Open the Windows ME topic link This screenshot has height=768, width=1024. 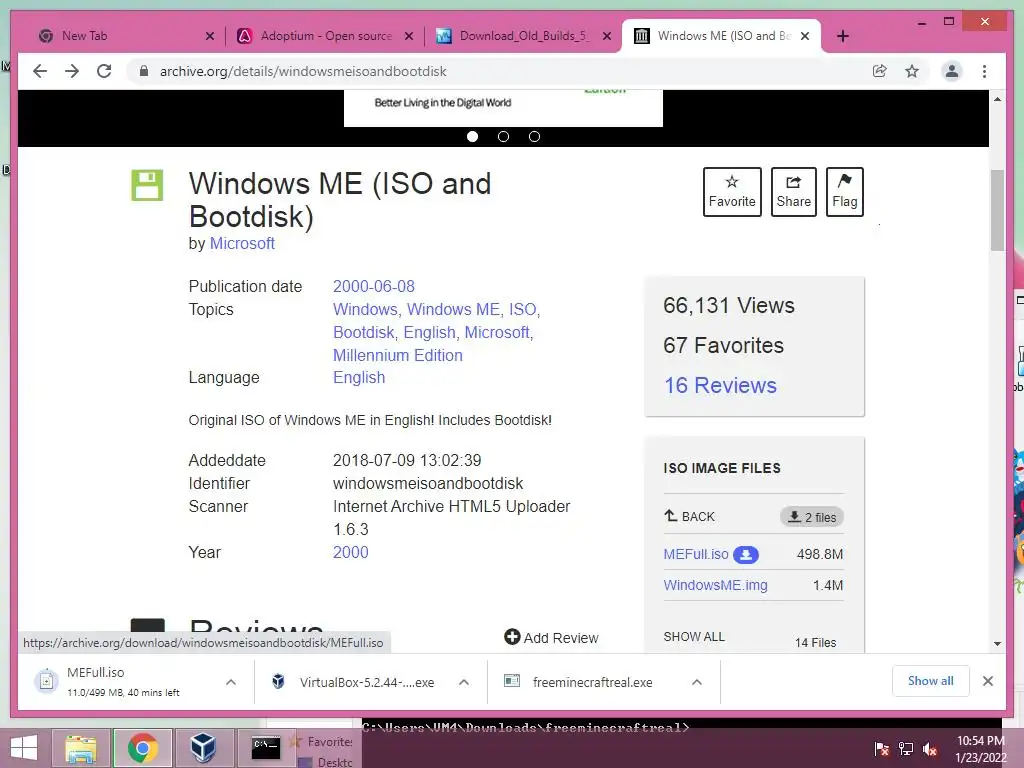(453, 310)
